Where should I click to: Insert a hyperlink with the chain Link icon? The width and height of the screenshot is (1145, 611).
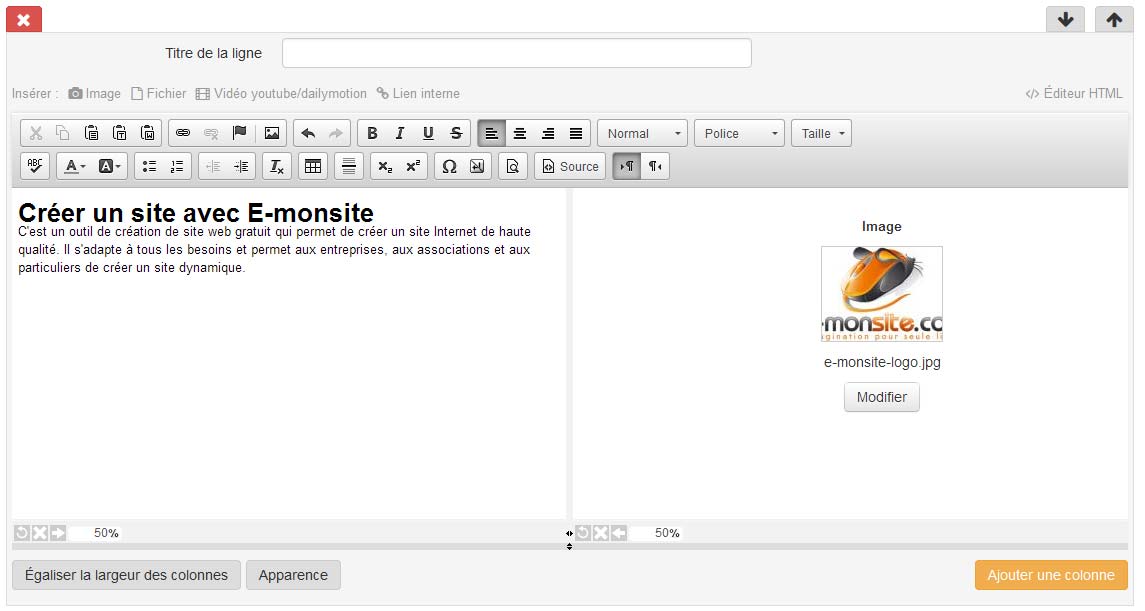pos(183,134)
